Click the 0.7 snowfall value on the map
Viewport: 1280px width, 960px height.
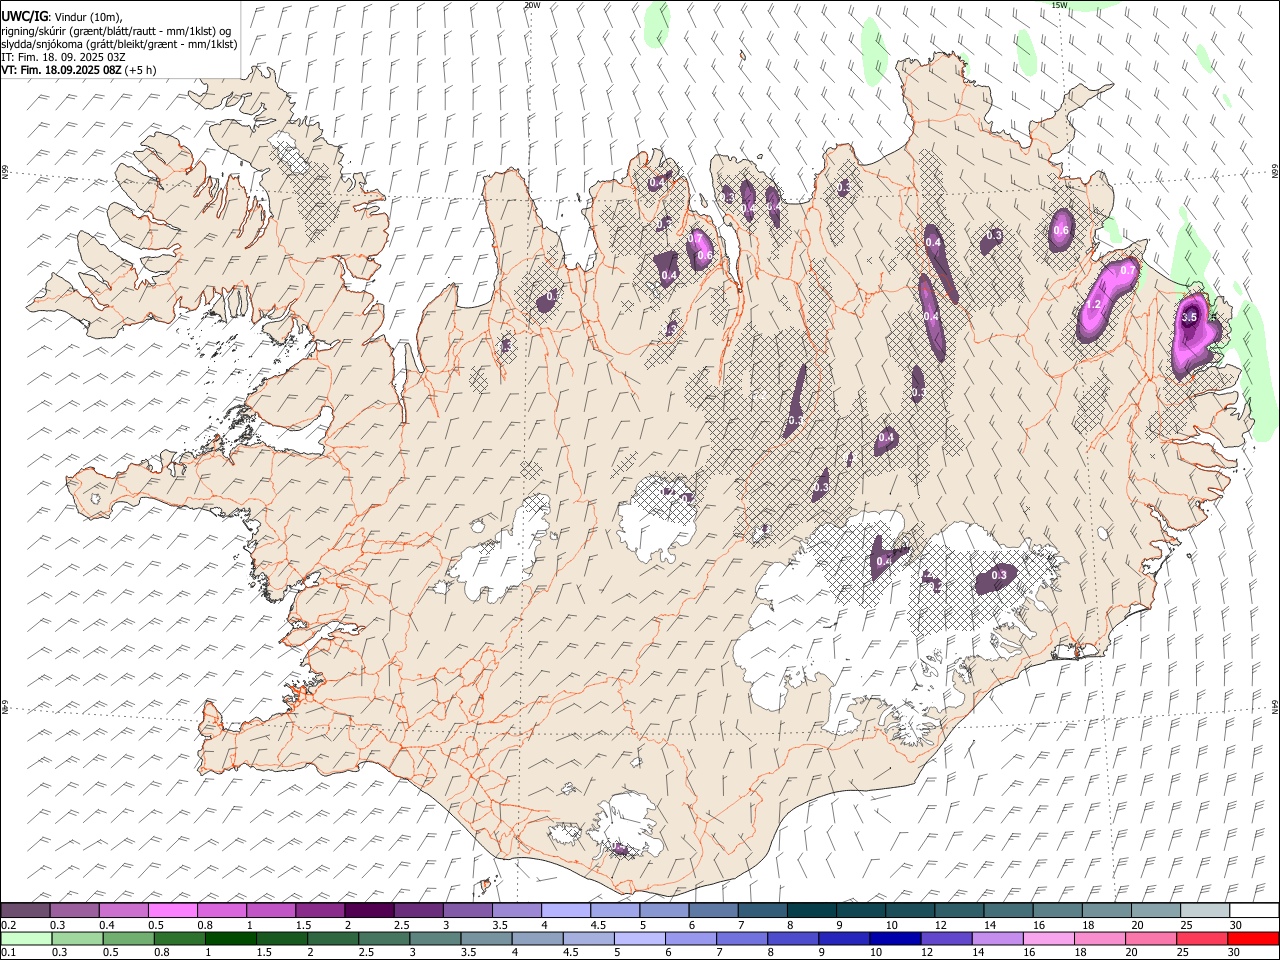[x=1128, y=270]
